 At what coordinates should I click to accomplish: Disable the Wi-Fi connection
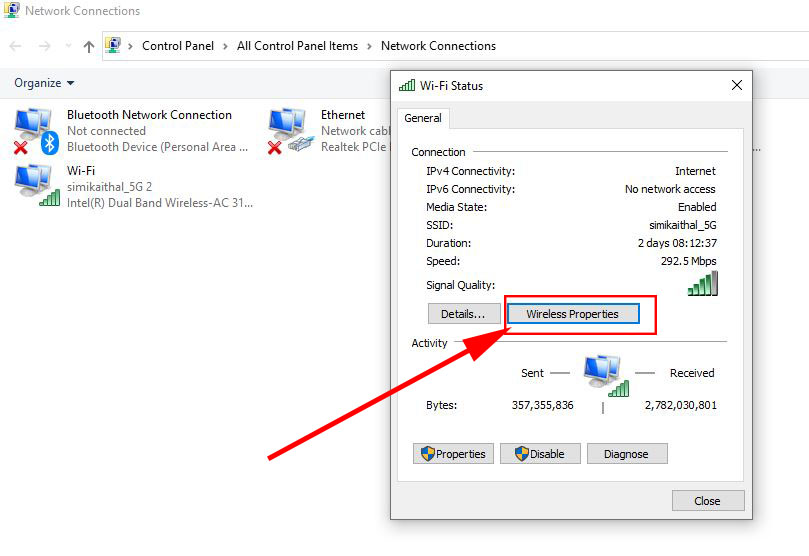pos(540,454)
